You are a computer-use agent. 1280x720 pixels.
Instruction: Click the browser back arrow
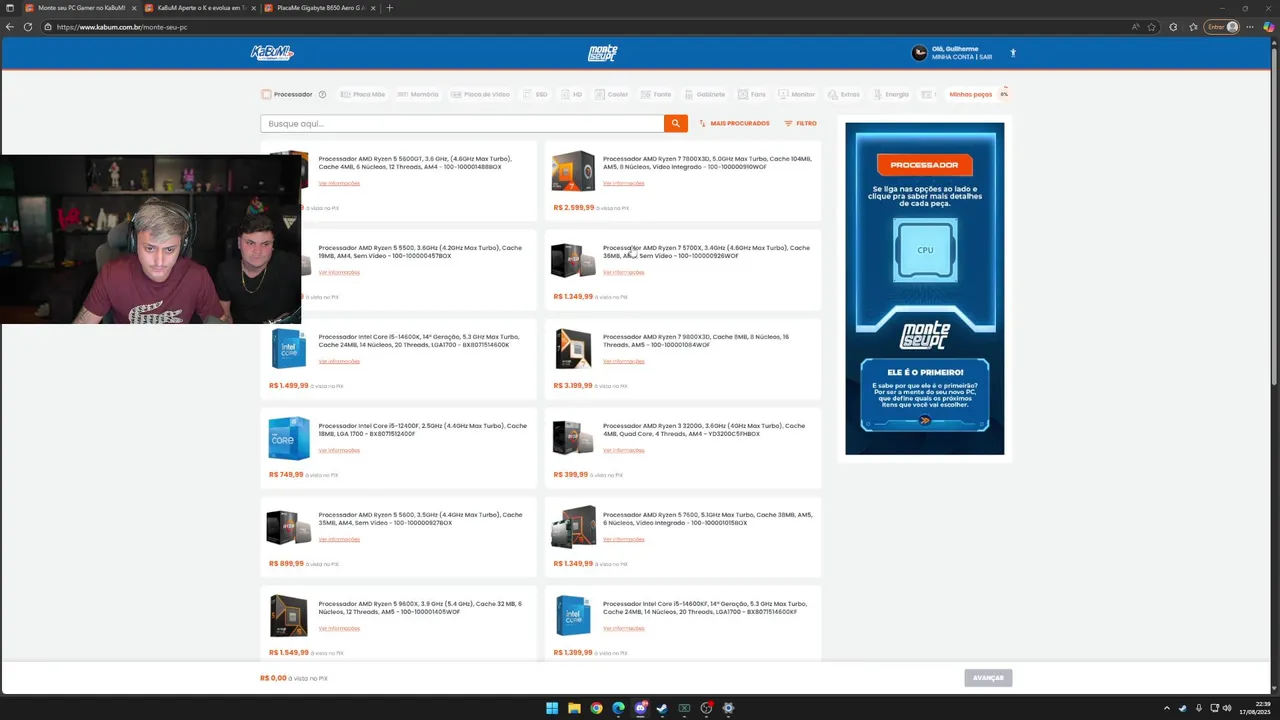[x=10, y=27]
